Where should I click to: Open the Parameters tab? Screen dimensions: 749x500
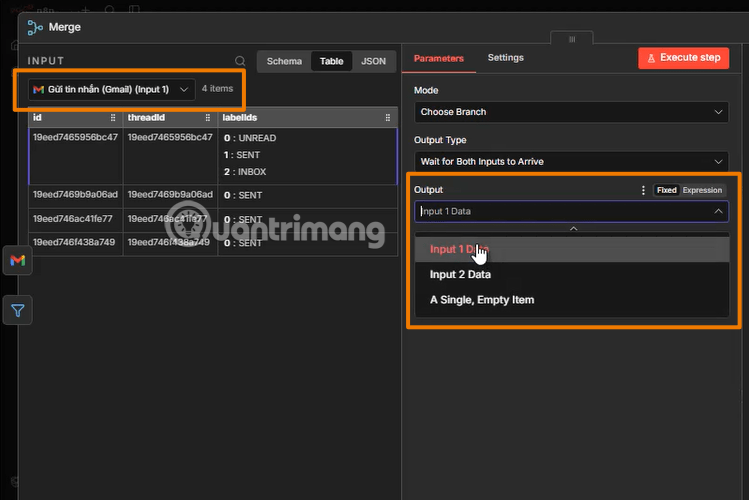(x=439, y=58)
